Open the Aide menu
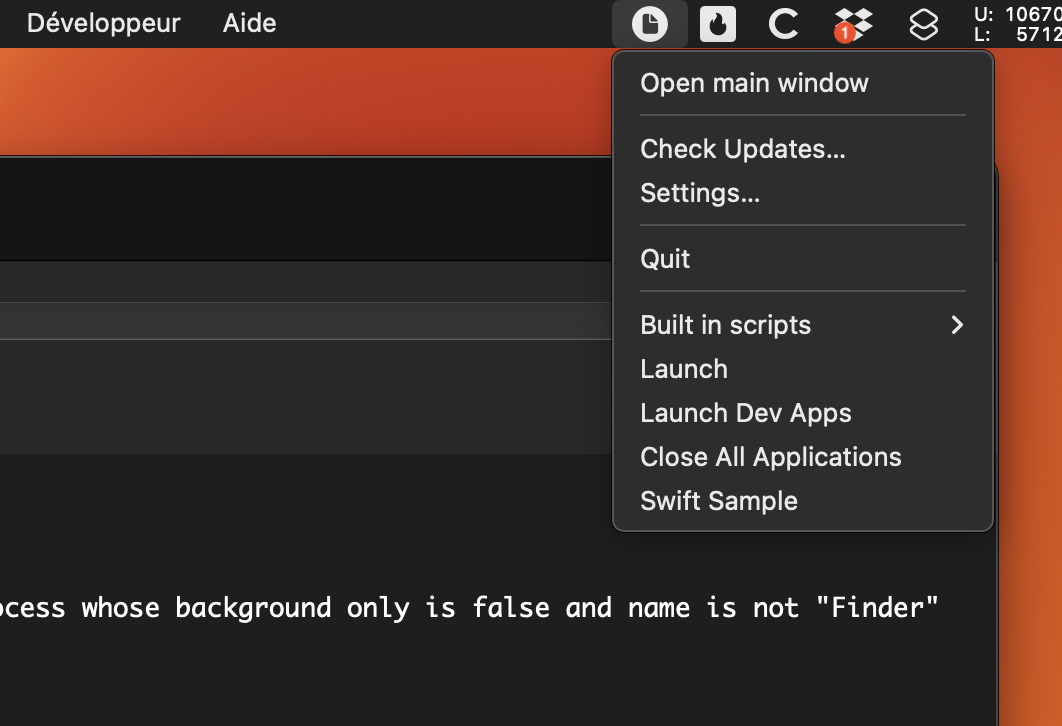The image size is (1062, 726). click(248, 23)
